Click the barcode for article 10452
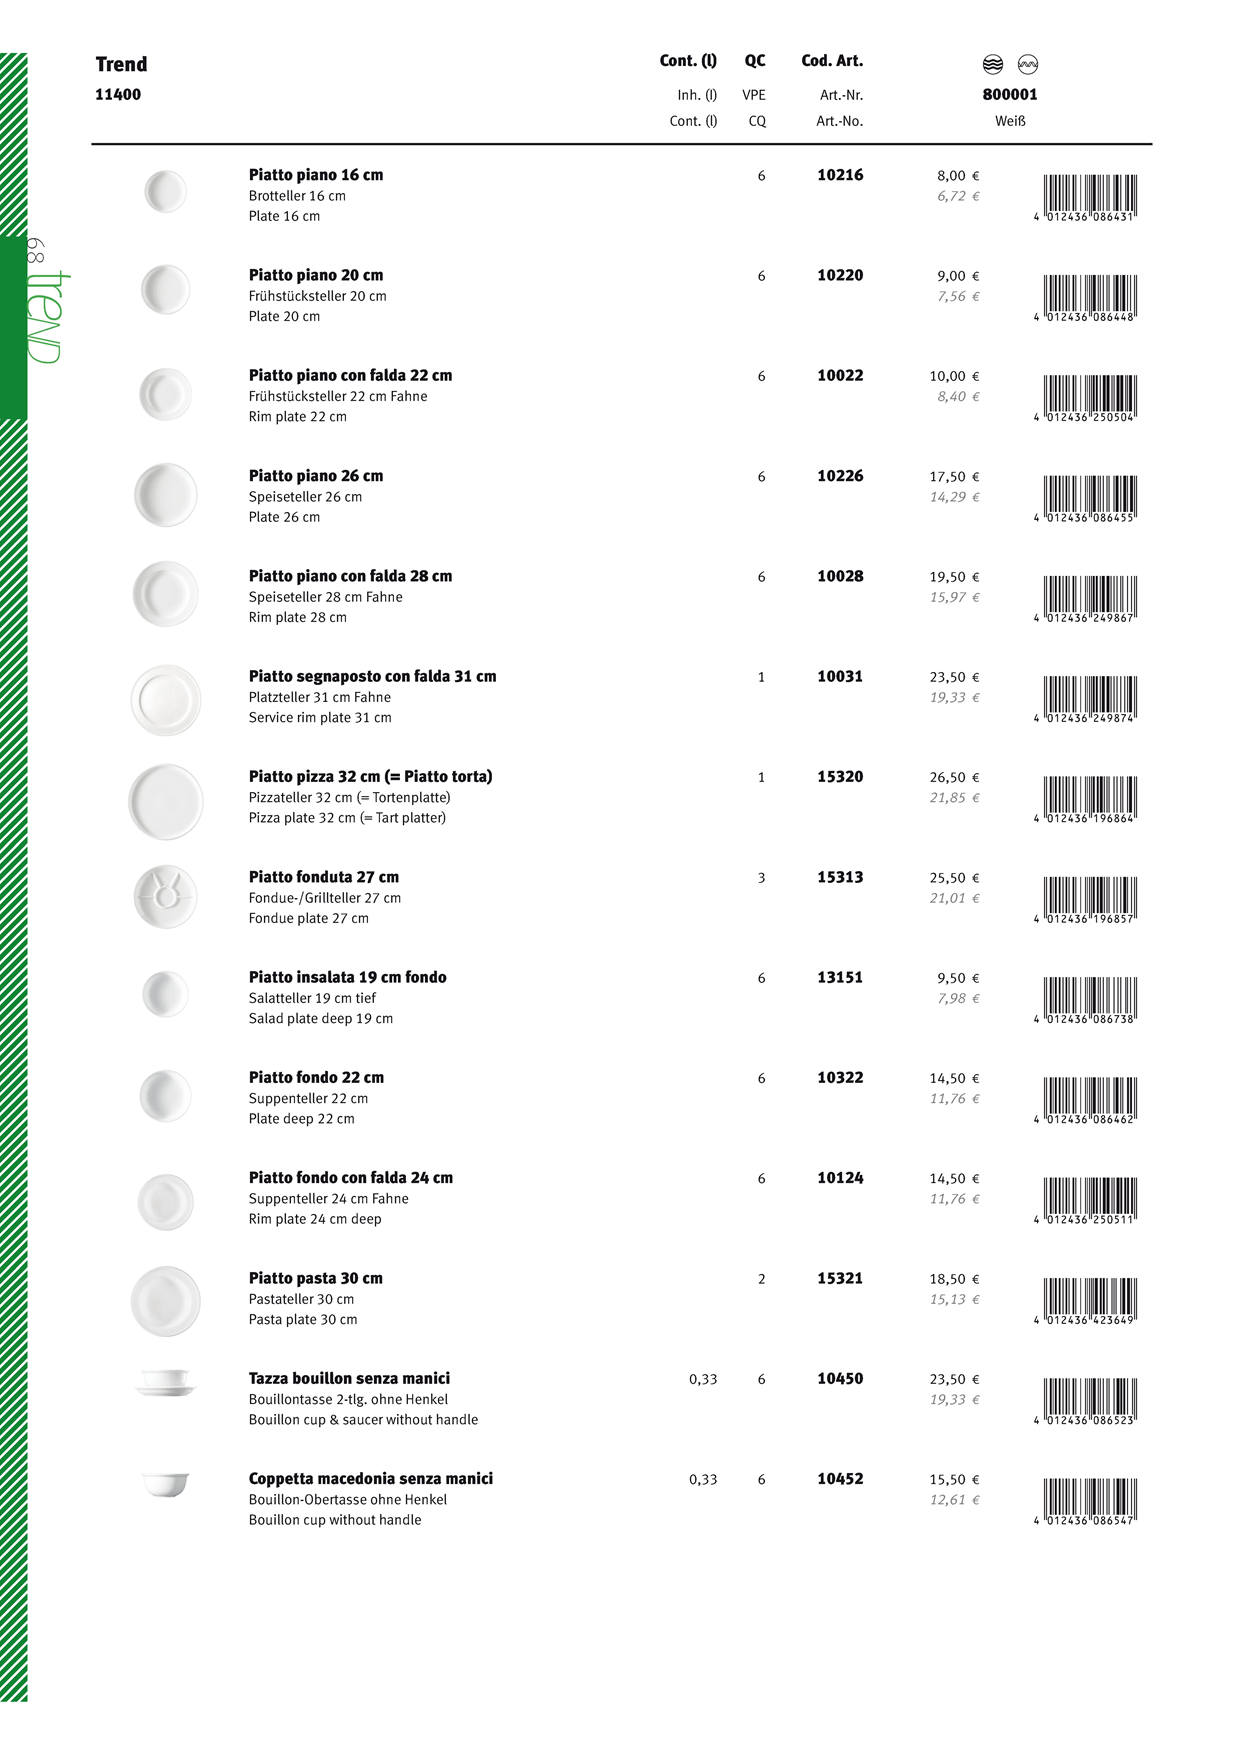This screenshot has height=1754, width=1240. click(x=1089, y=1501)
